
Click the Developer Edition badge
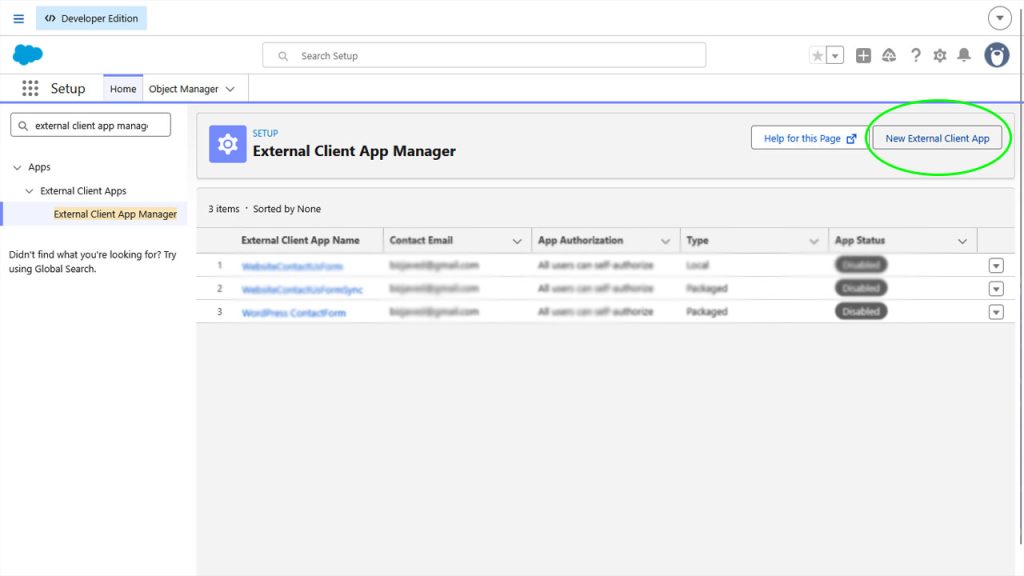(x=91, y=18)
